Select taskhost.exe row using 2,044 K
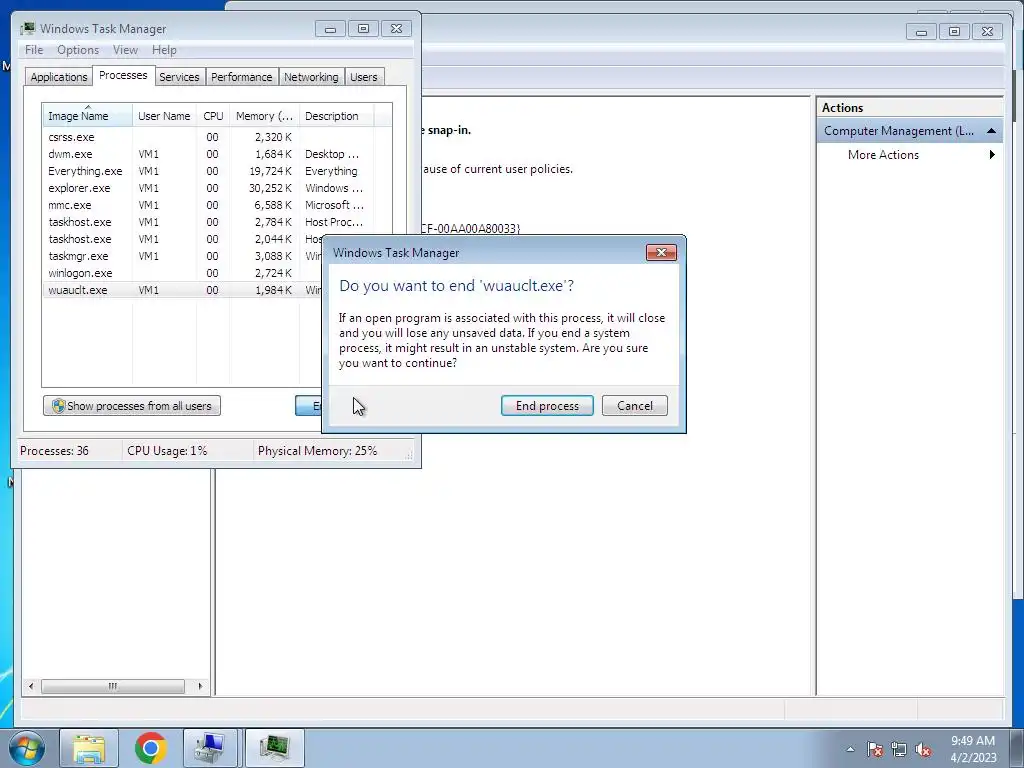Screen dimensions: 1024x768 tap(182, 239)
